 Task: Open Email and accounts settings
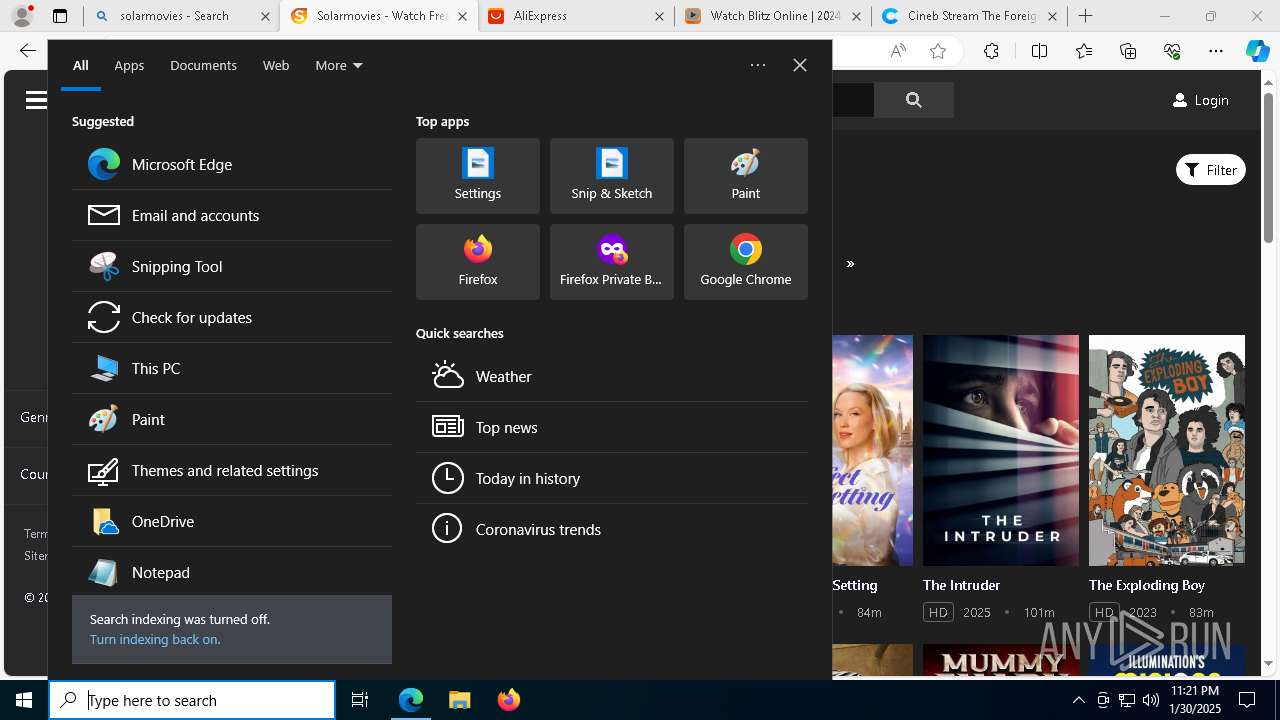232,215
